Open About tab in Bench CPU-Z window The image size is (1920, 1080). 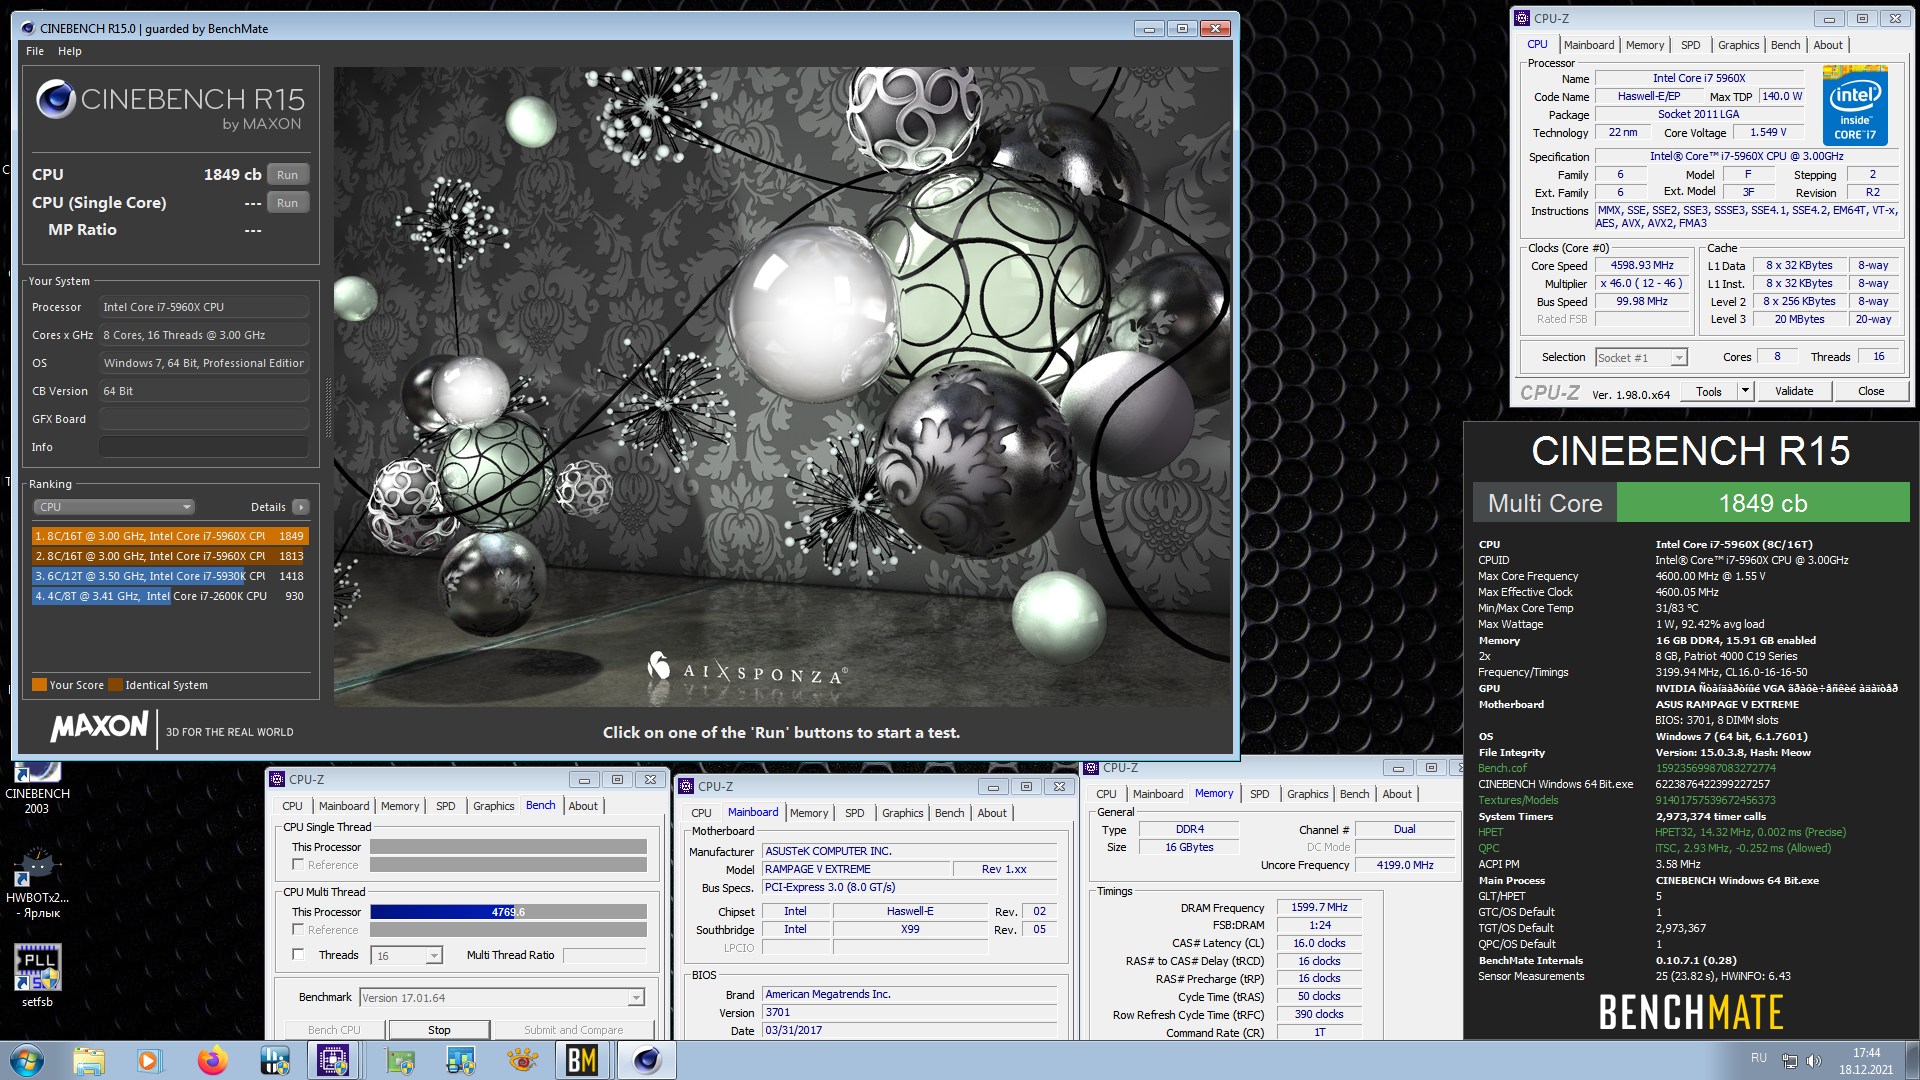point(583,806)
